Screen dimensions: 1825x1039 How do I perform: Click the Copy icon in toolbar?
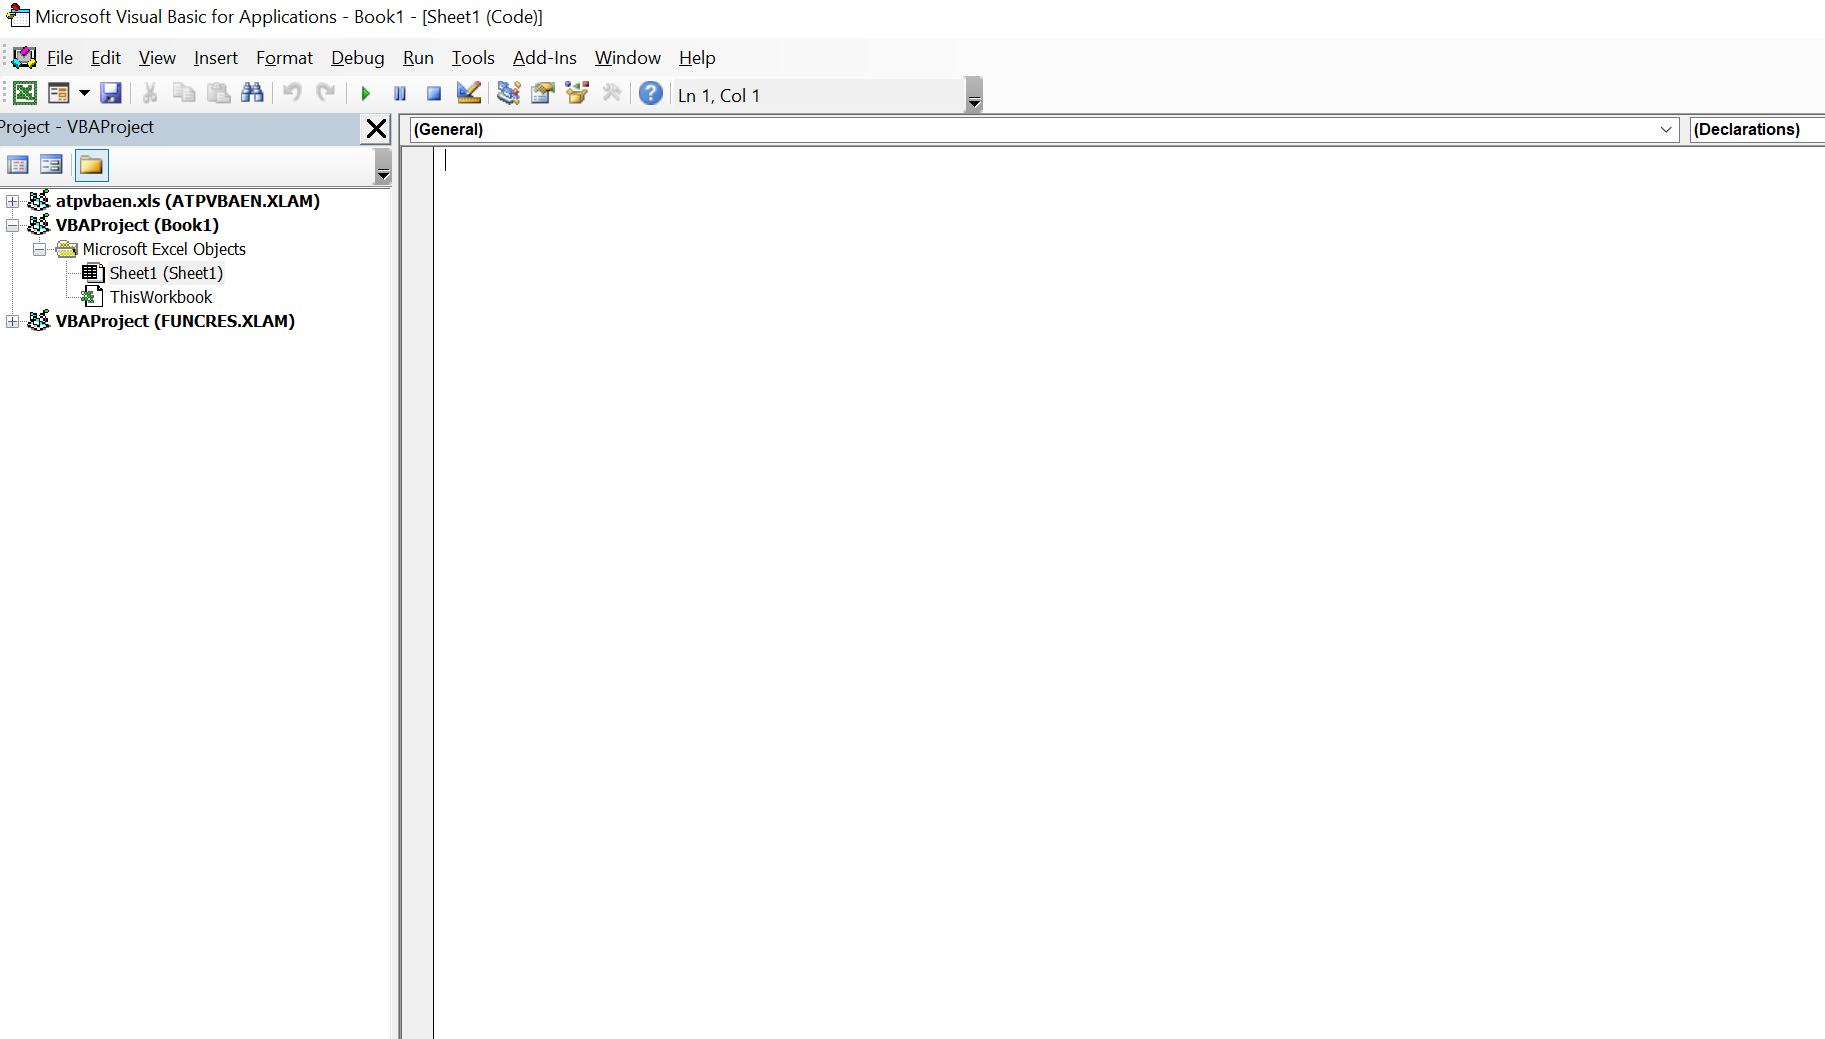click(x=184, y=93)
